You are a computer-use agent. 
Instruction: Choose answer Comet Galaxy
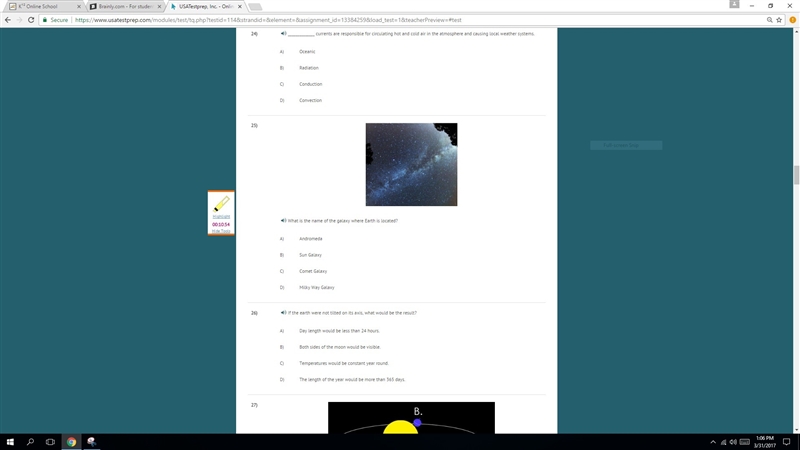point(313,271)
